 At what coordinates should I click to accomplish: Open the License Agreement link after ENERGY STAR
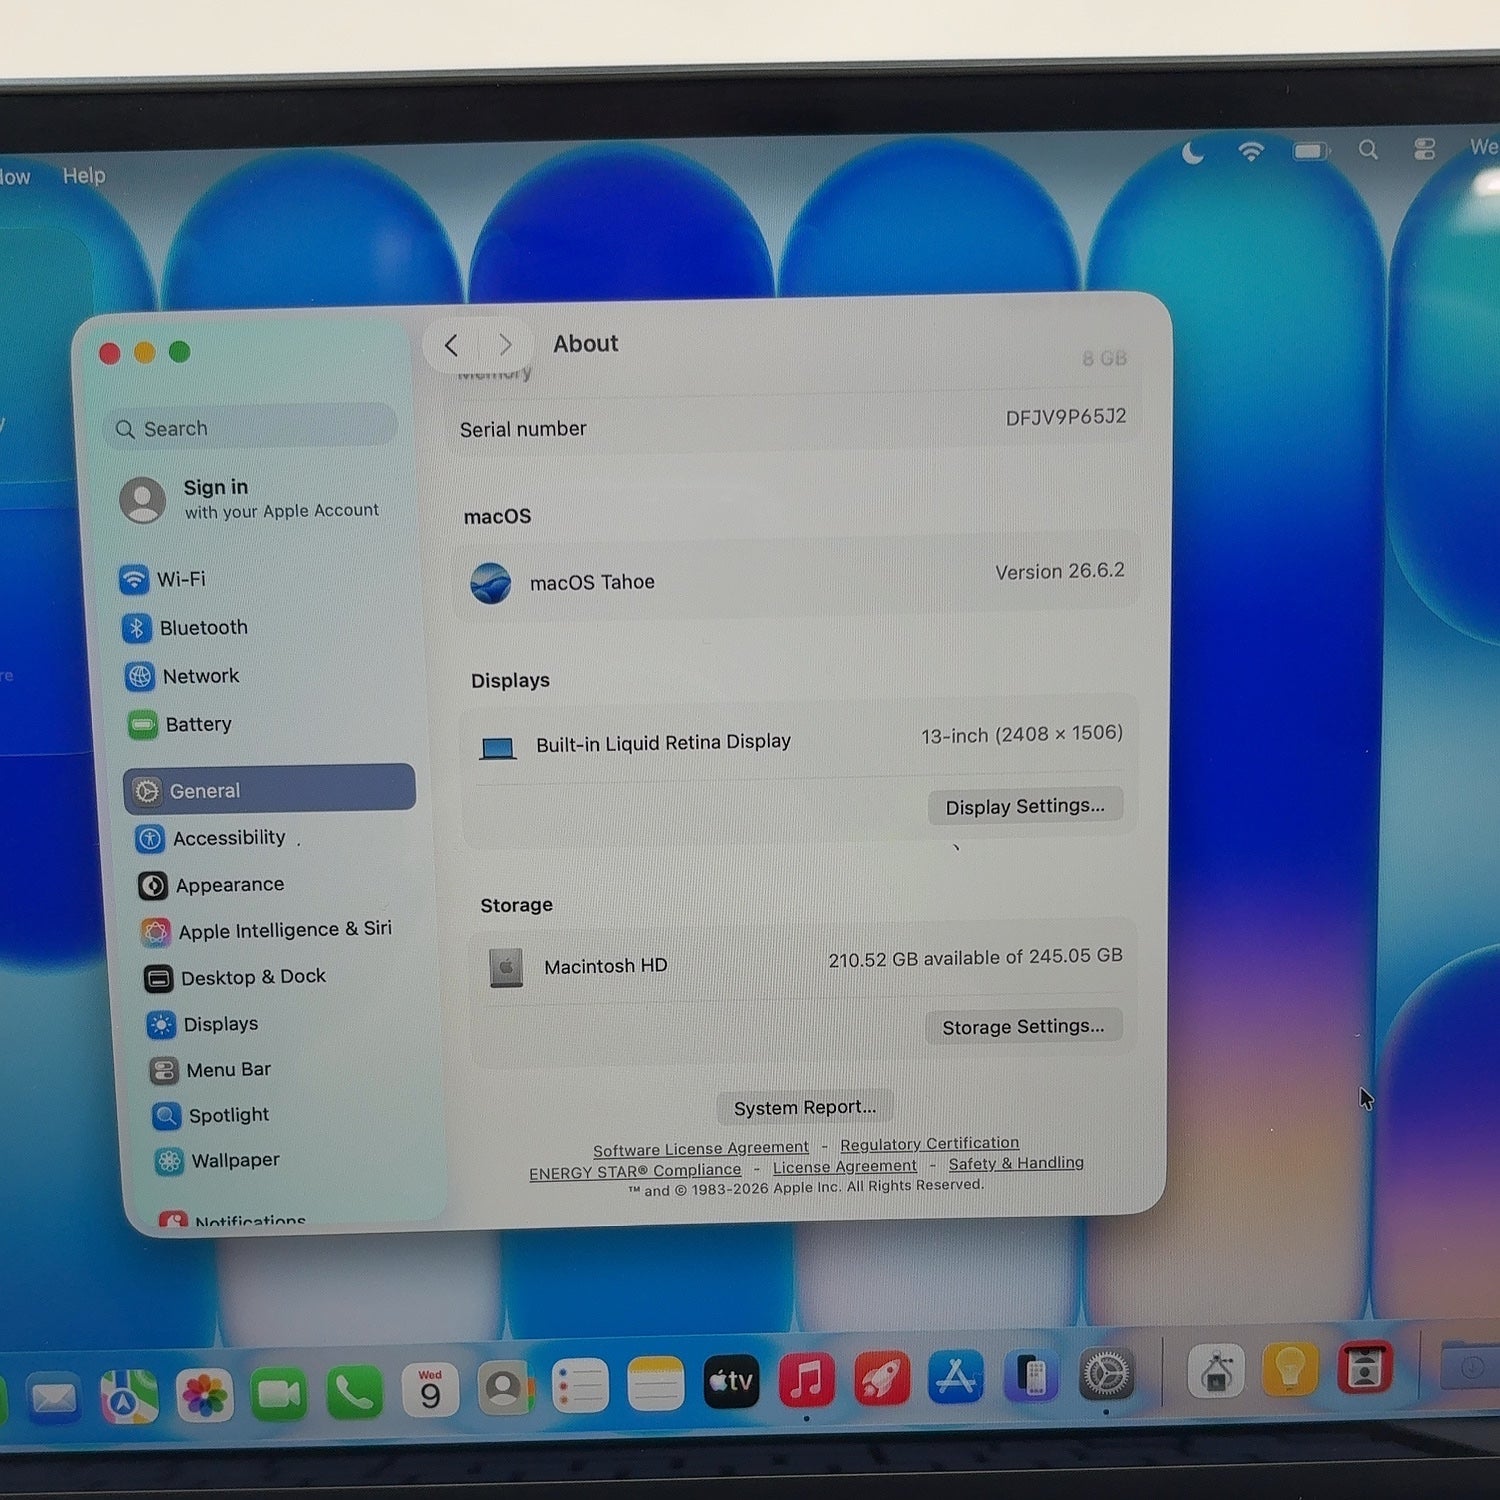pos(844,1166)
